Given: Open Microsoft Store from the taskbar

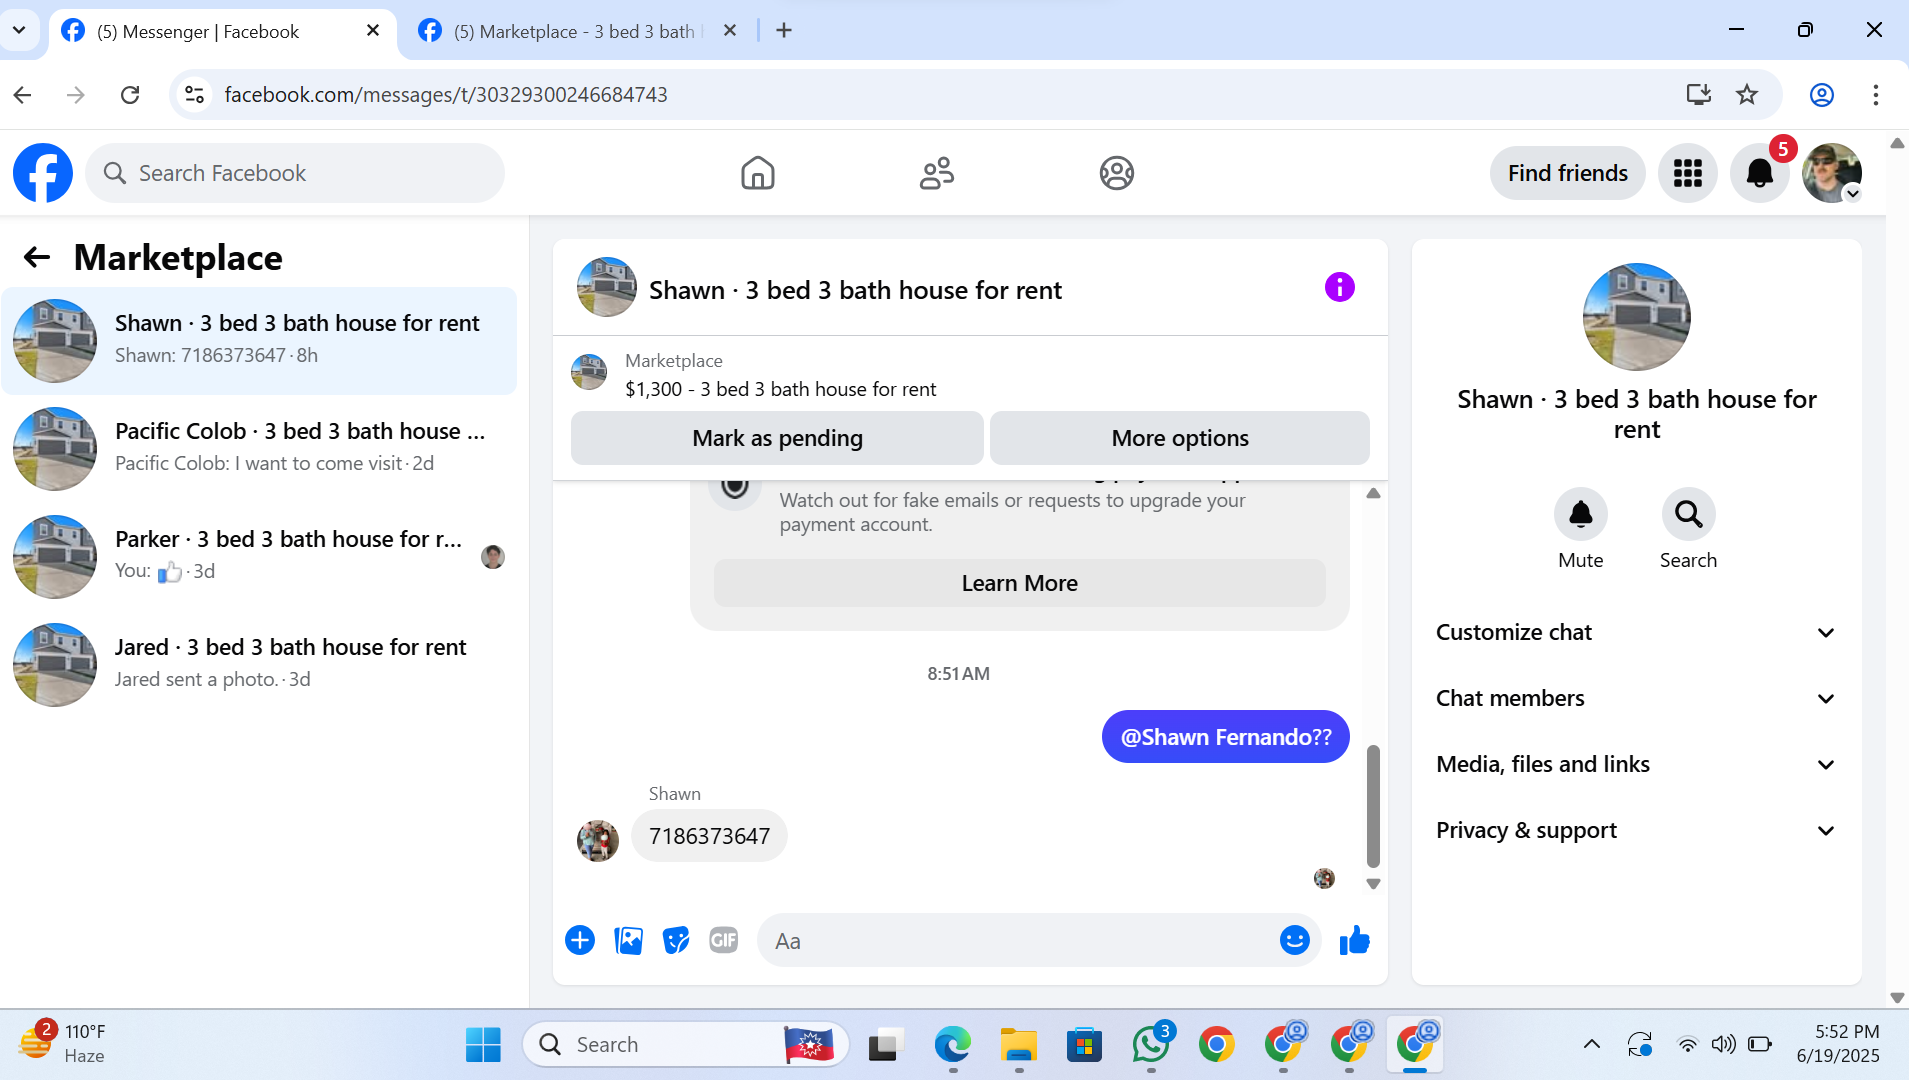Looking at the screenshot, I should pos(1085,1044).
